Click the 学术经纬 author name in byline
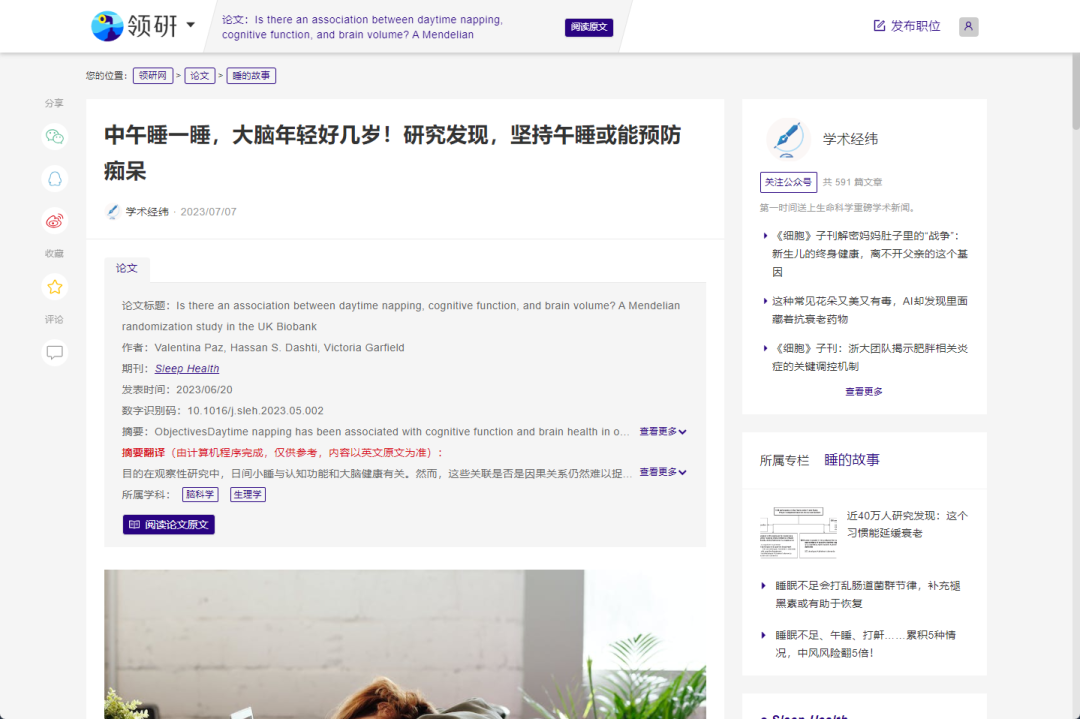The width and height of the screenshot is (1080, 719). click(x=147, y=212)
